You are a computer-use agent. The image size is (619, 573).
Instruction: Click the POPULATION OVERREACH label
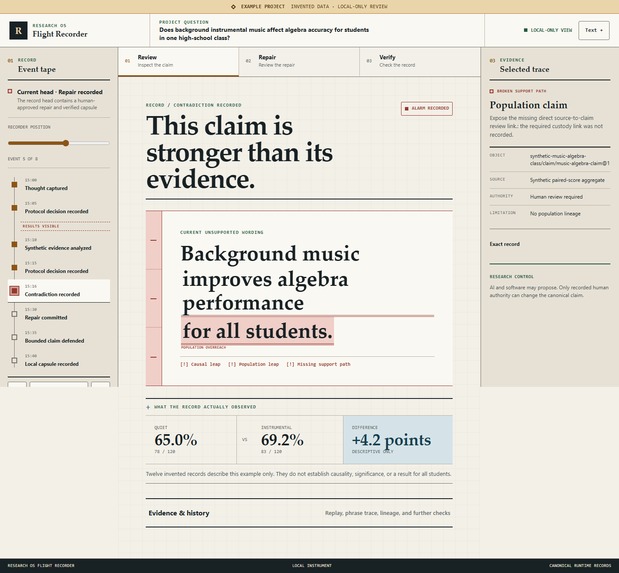[203, 348]
